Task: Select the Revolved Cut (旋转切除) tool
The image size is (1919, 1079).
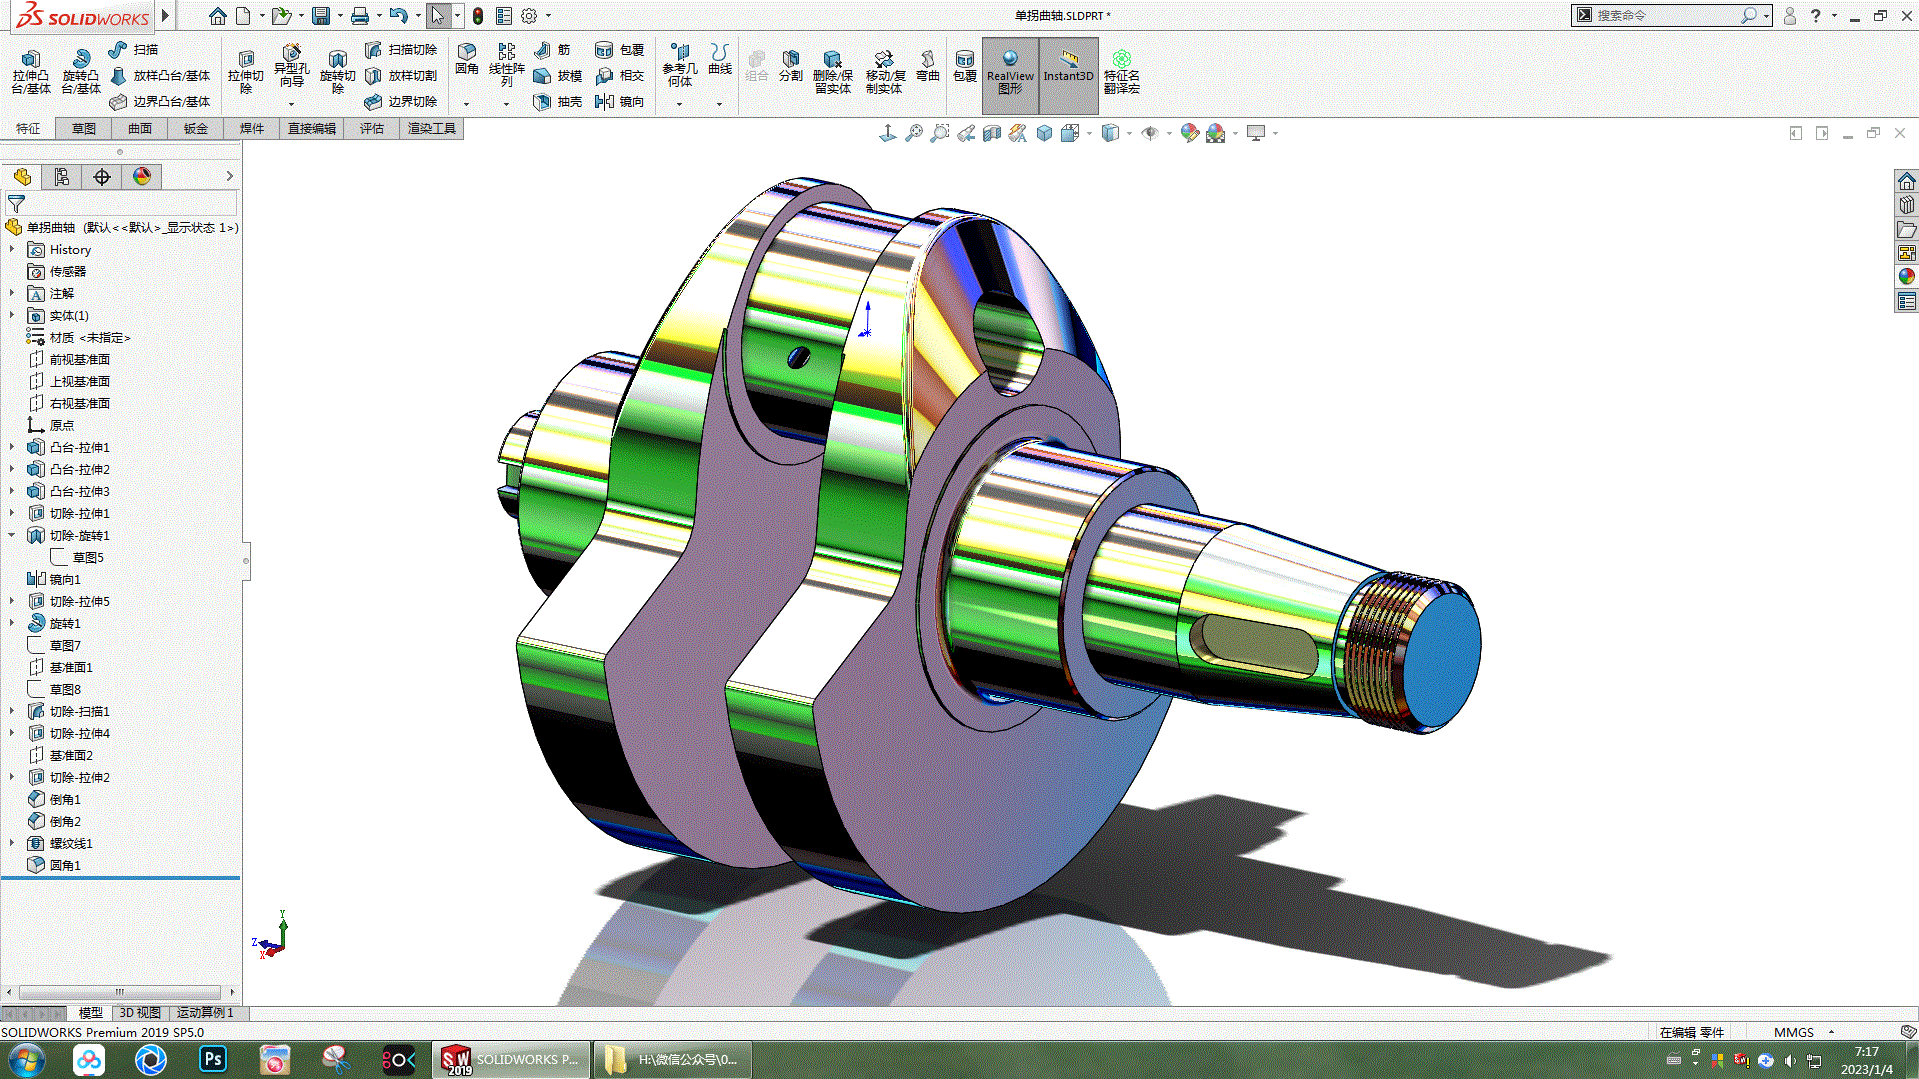Action: pyautogui.click(x=337, y=71)
